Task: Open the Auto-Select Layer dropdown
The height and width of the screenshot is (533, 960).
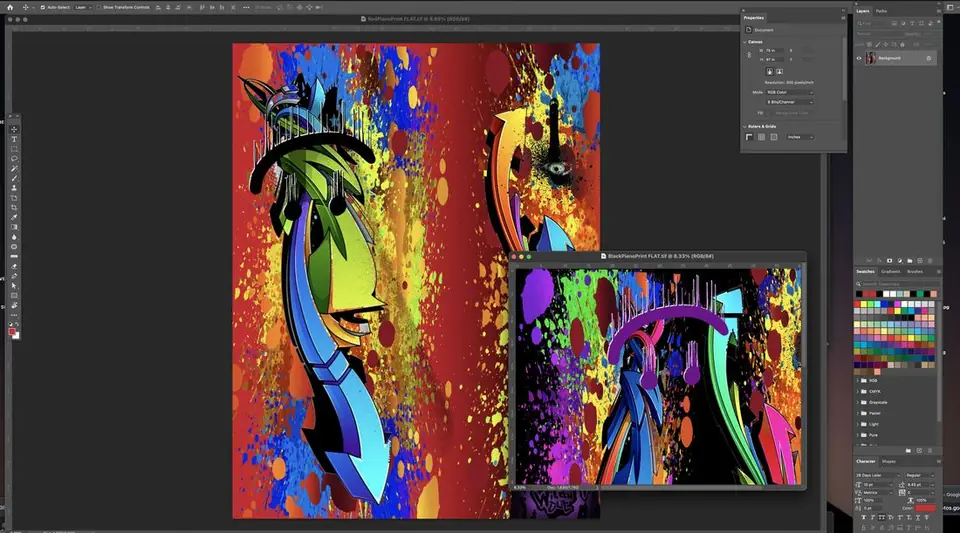Action: point(83,7)
